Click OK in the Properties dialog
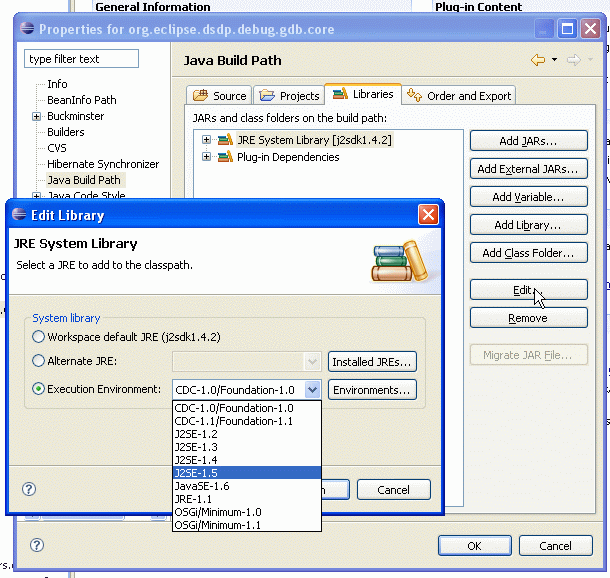The height and width of the screenshot is (578, 610). pyautogui.click(x=475, y=546)
